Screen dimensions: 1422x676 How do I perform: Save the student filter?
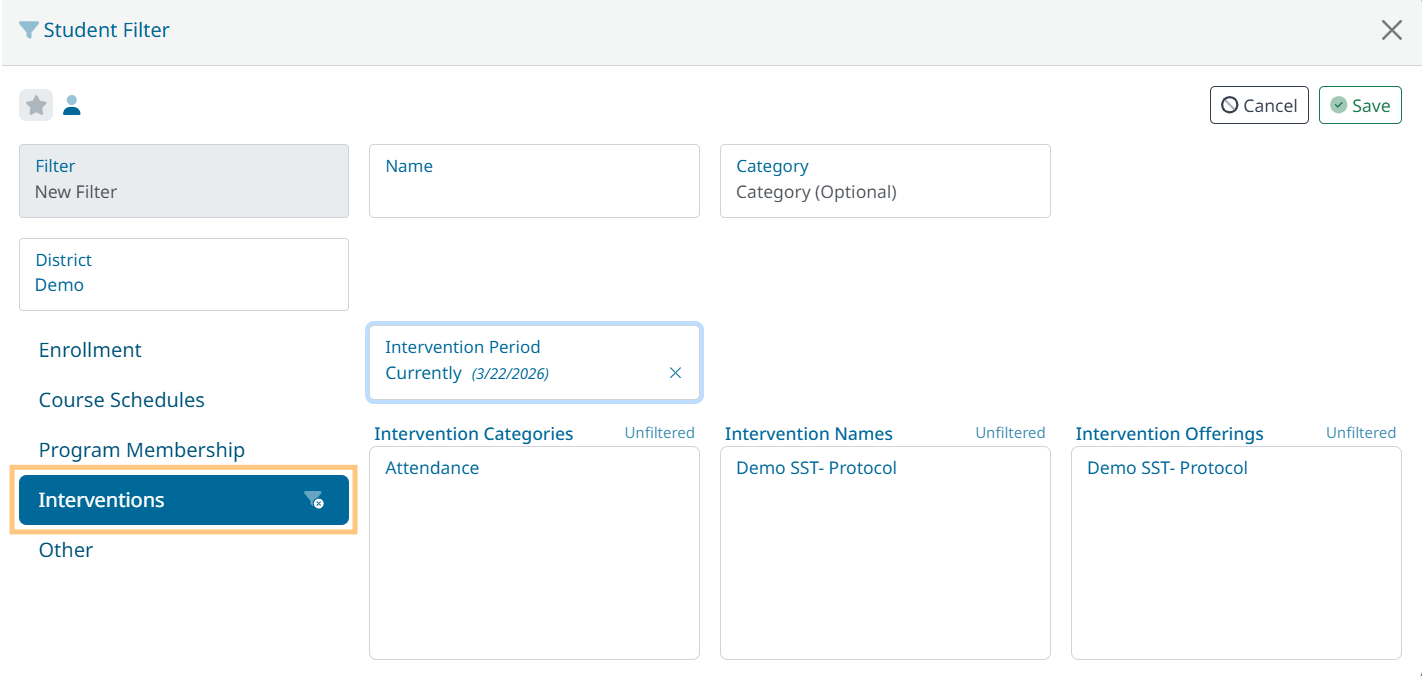tap(1360, 105)
